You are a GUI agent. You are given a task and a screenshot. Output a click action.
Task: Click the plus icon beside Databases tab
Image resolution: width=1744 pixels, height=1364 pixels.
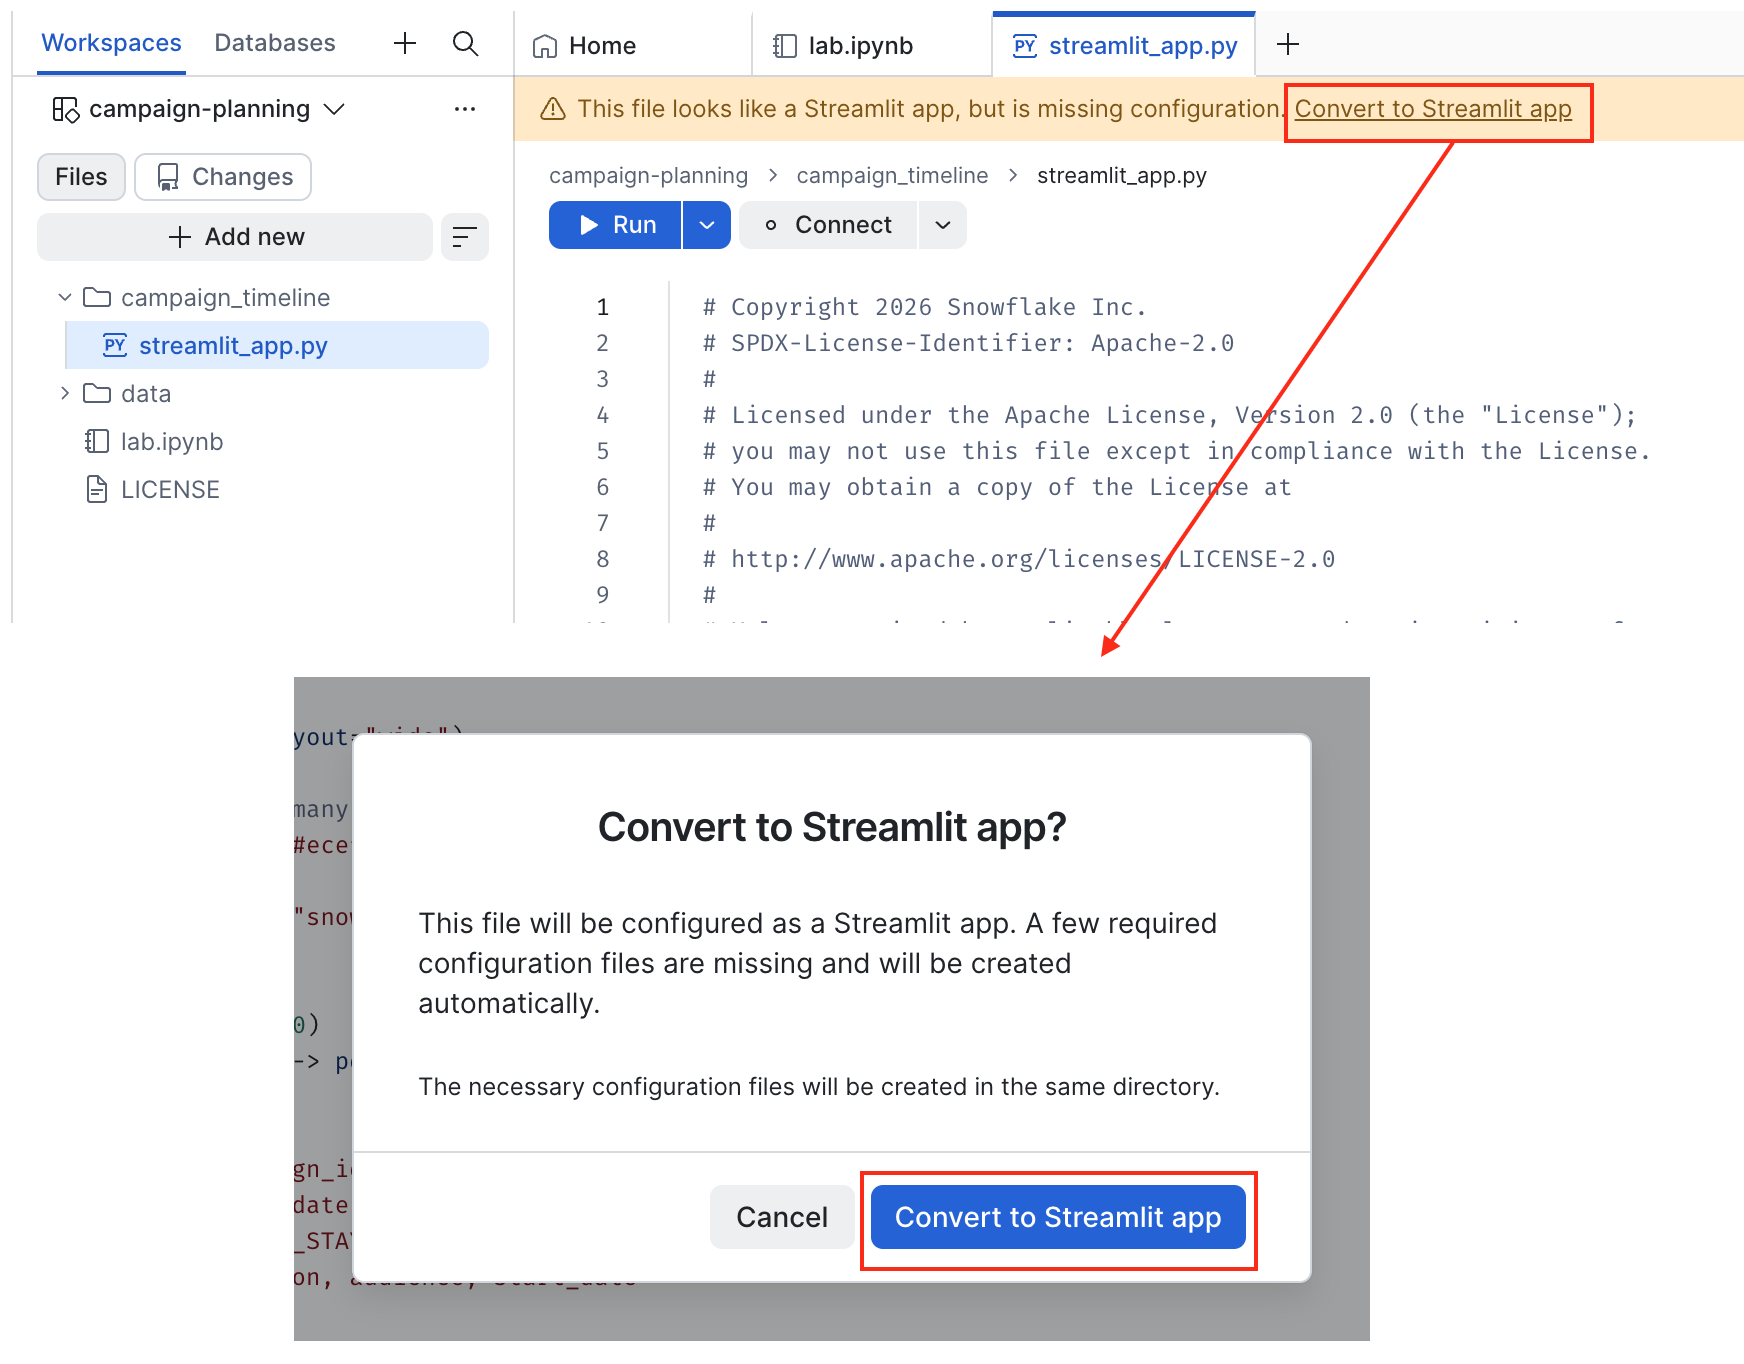(405, 43)
